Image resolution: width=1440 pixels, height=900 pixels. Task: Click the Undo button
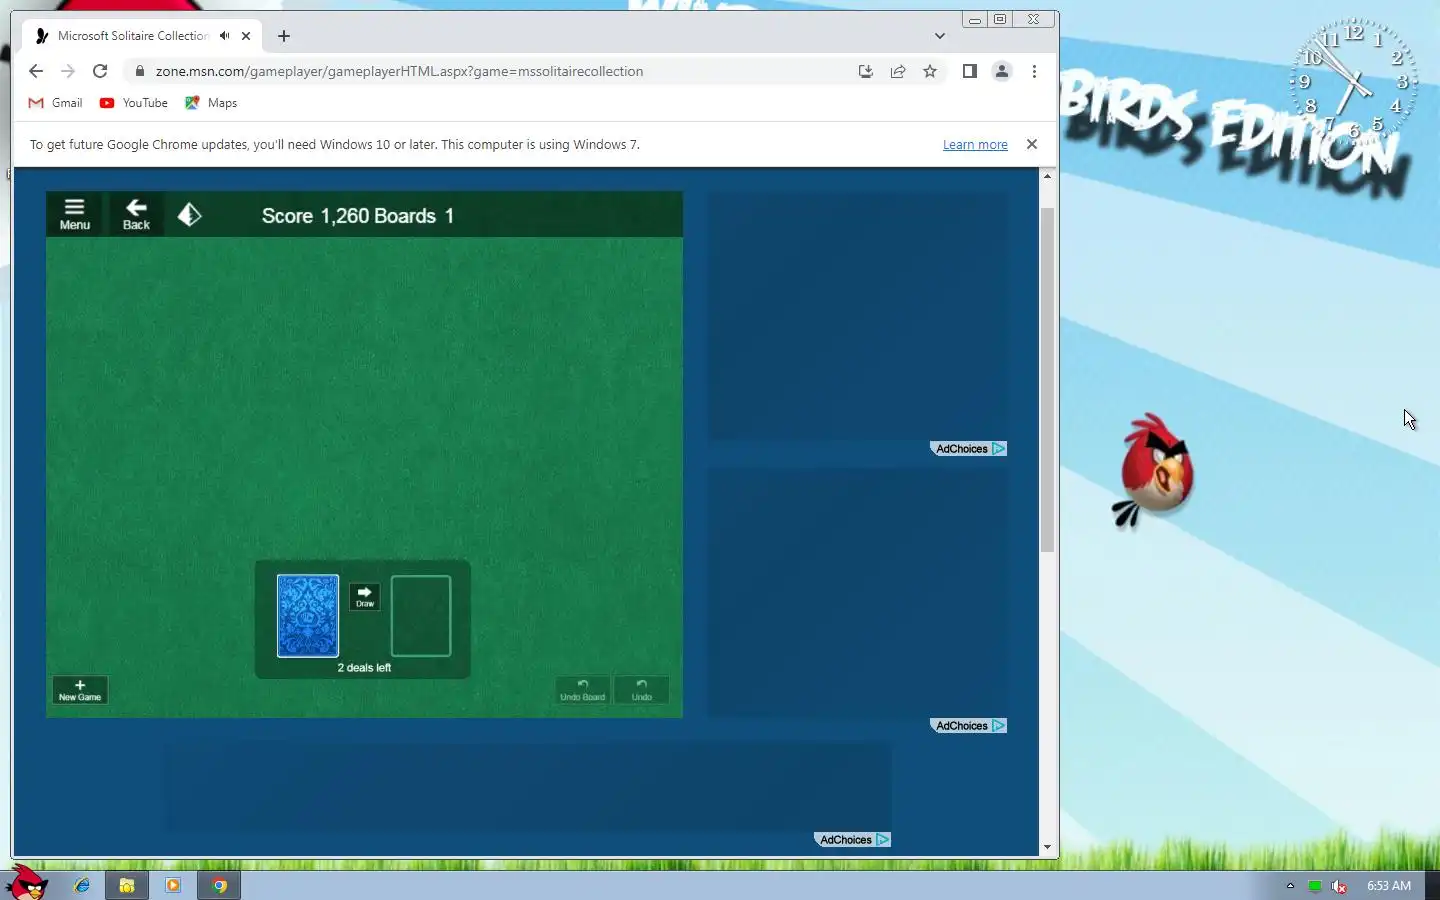pos(642,690)
